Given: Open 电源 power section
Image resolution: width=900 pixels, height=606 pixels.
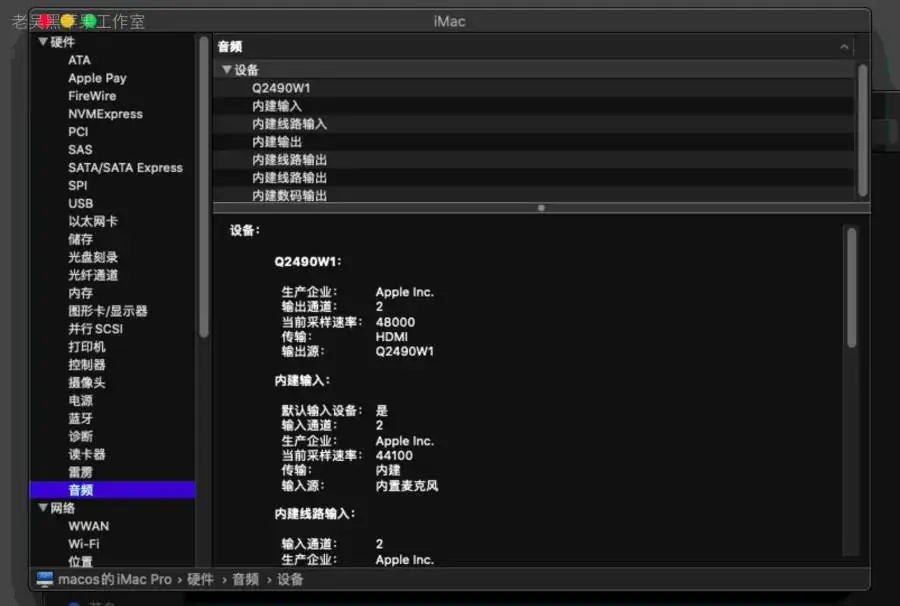Looking at the screenshot, I should pyautogui.click(x=80, y=400).
